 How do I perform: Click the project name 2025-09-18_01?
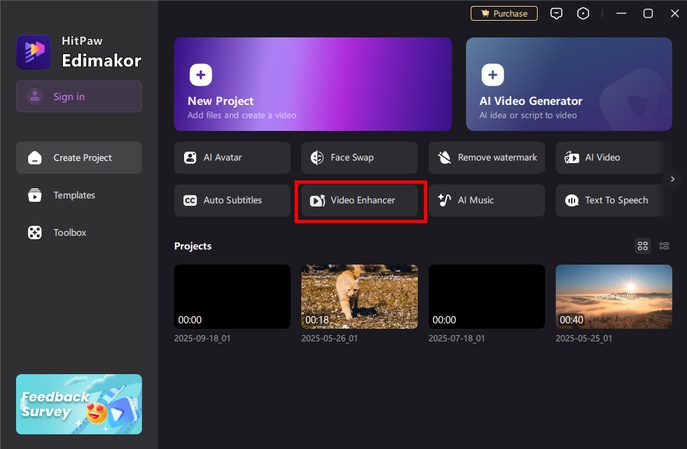(x=202, y=339)
